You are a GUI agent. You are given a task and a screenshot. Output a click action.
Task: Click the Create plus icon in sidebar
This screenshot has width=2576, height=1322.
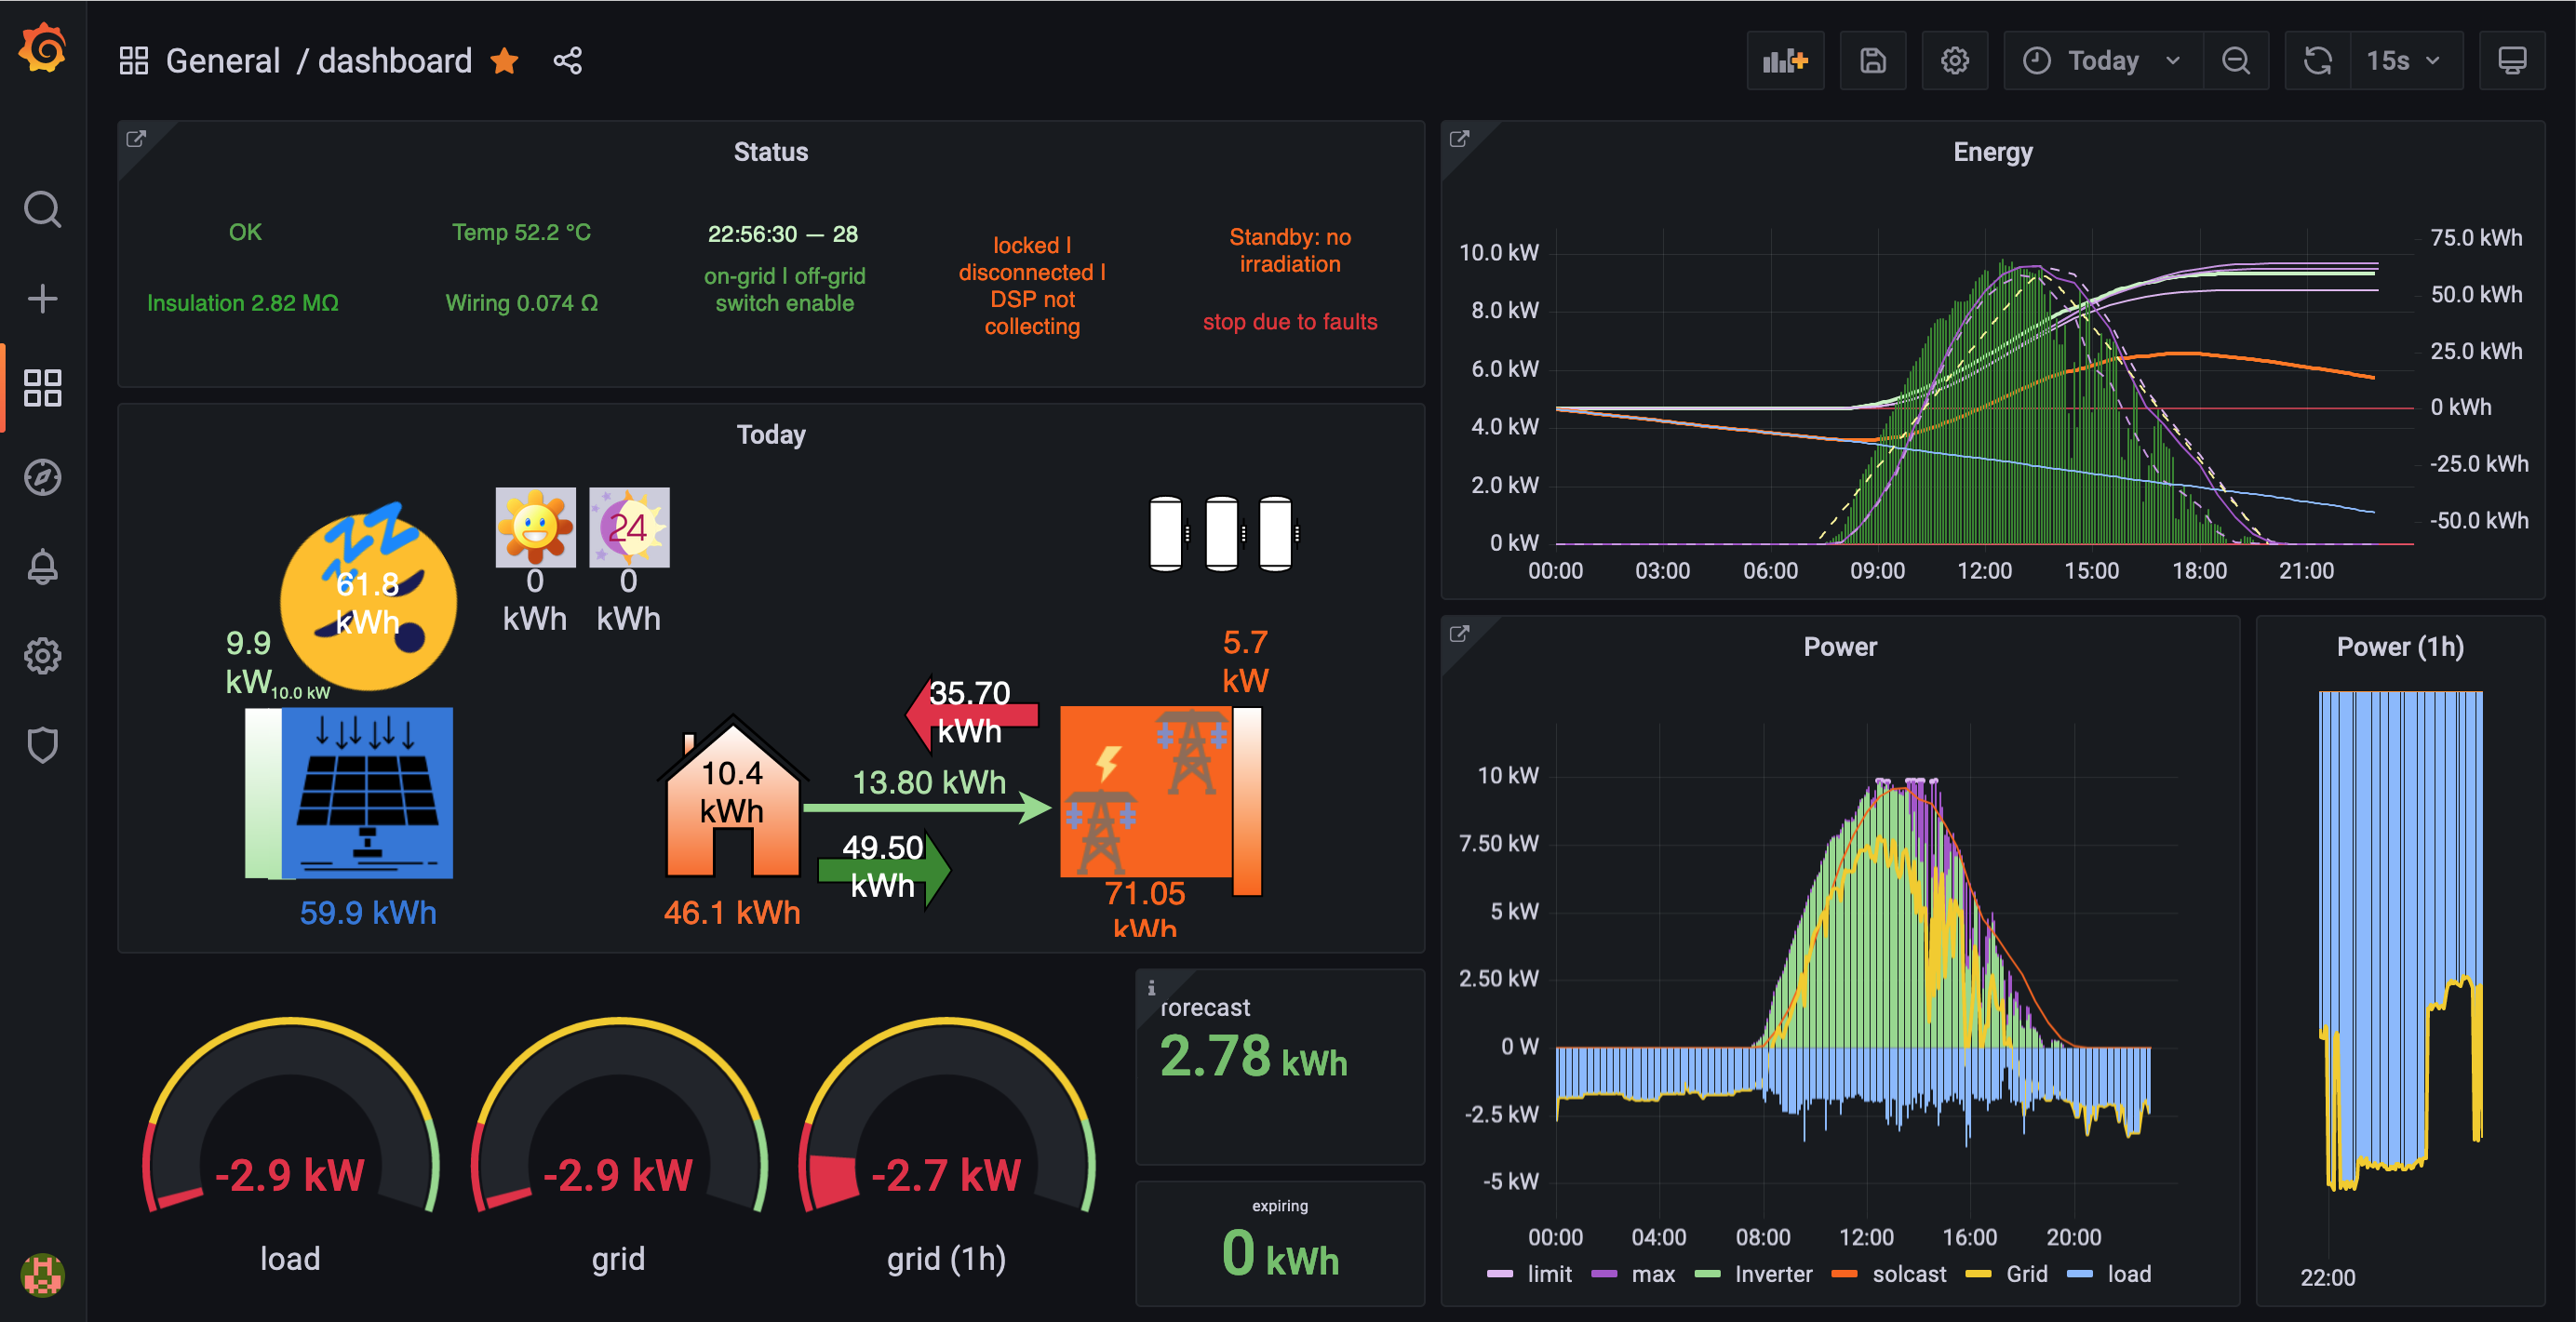42,299
